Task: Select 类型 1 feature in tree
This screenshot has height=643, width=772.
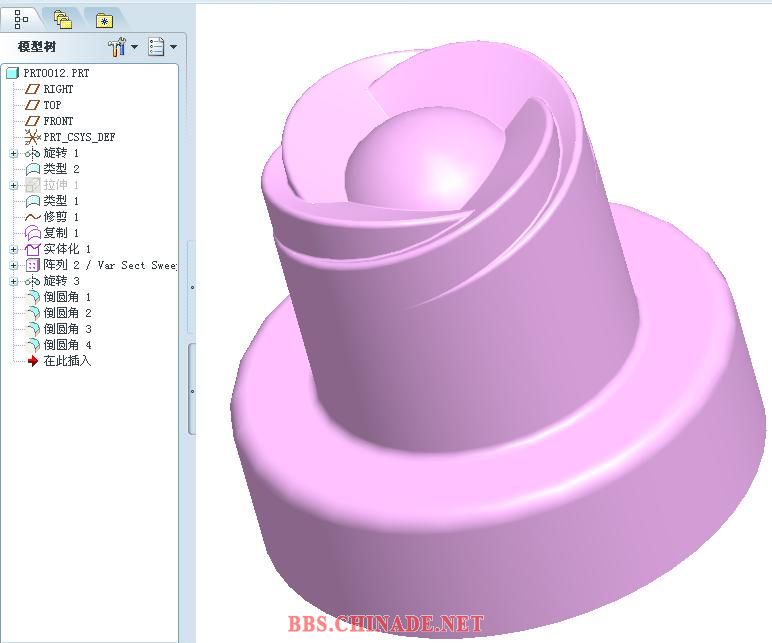Action: pos(61,201)
